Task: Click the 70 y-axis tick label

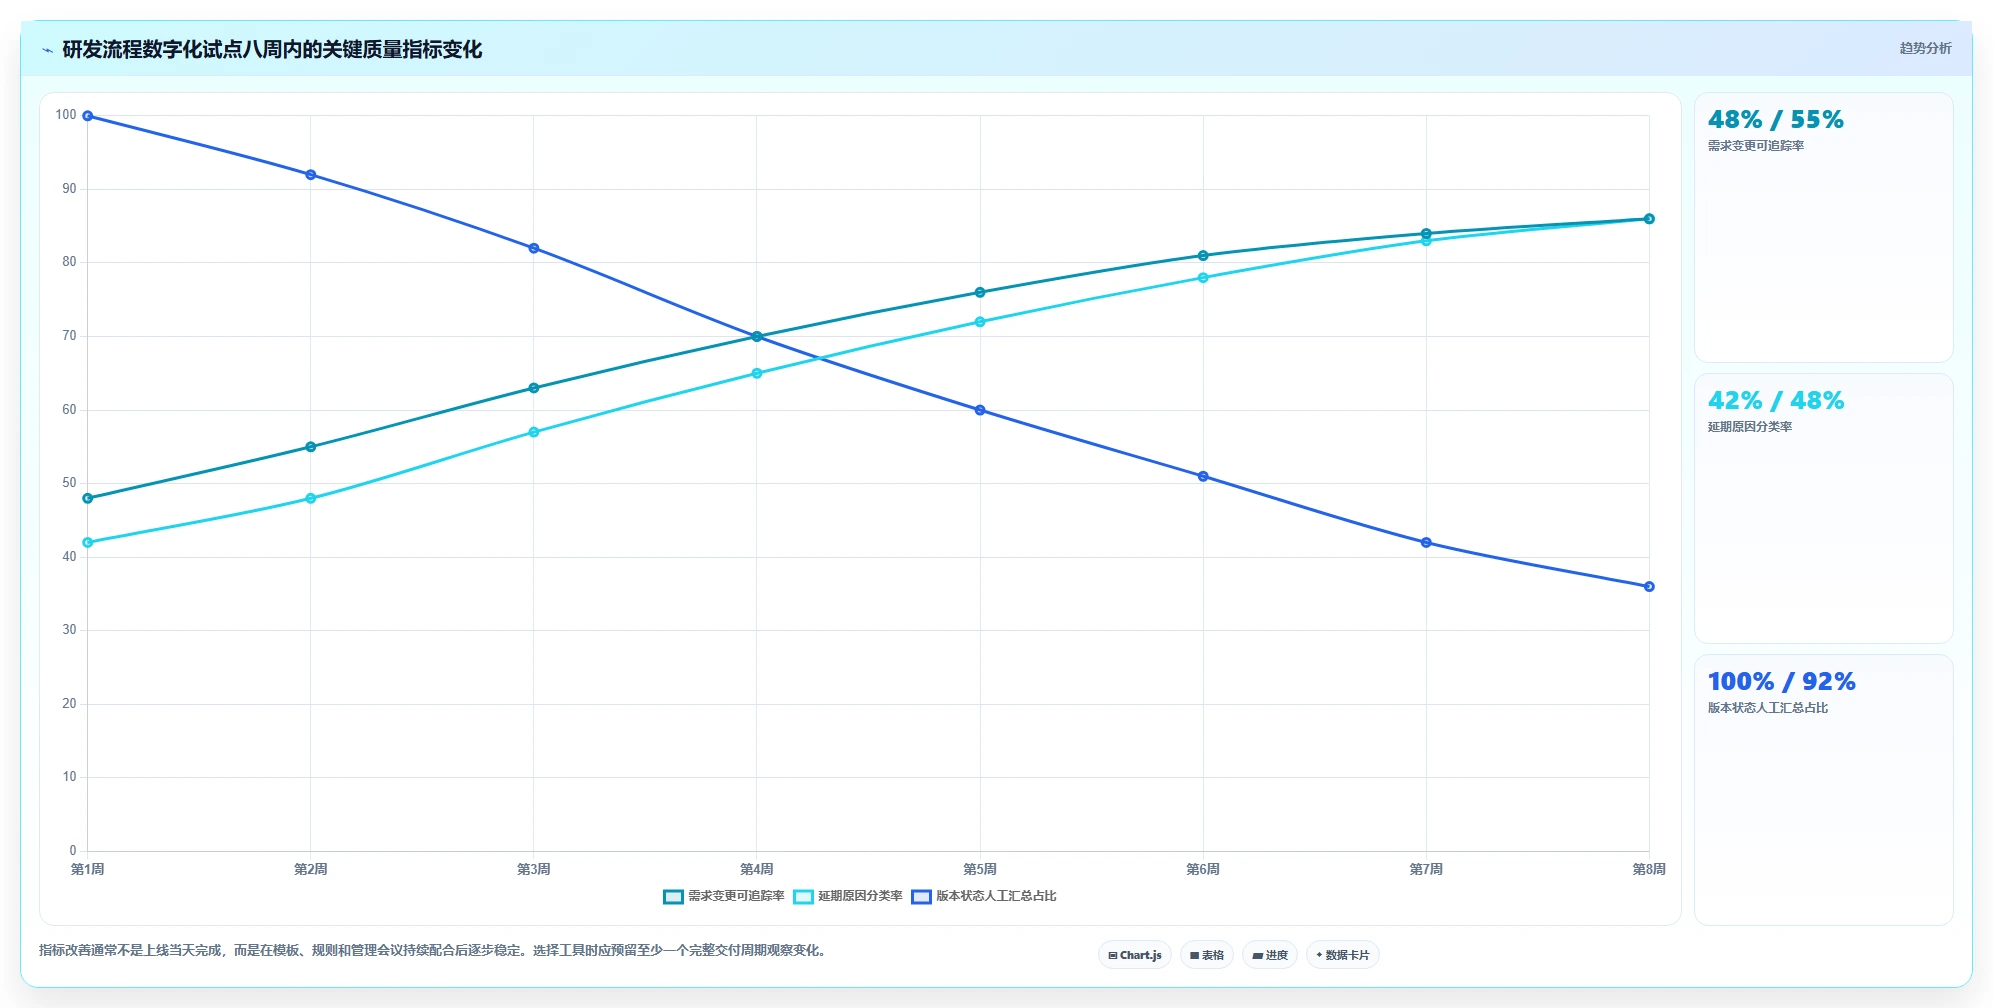Action: (69, 336)
